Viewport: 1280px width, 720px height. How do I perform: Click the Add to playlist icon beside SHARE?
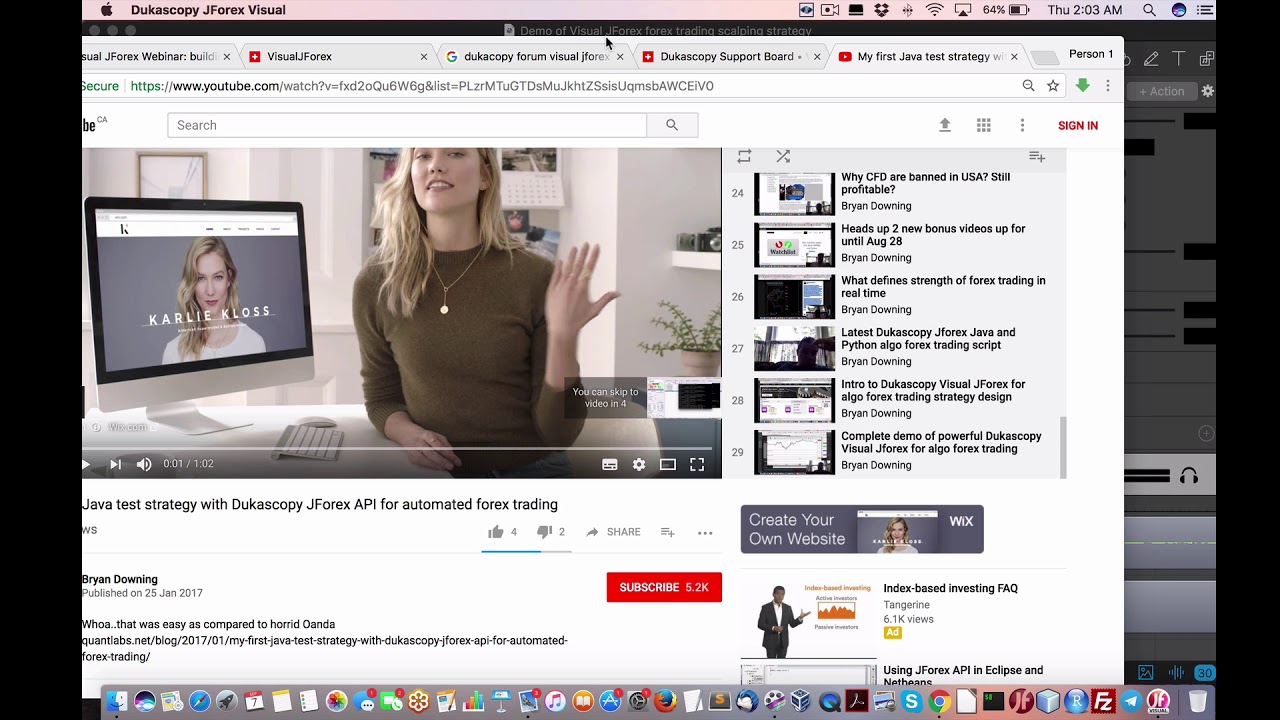pos(668,532)
